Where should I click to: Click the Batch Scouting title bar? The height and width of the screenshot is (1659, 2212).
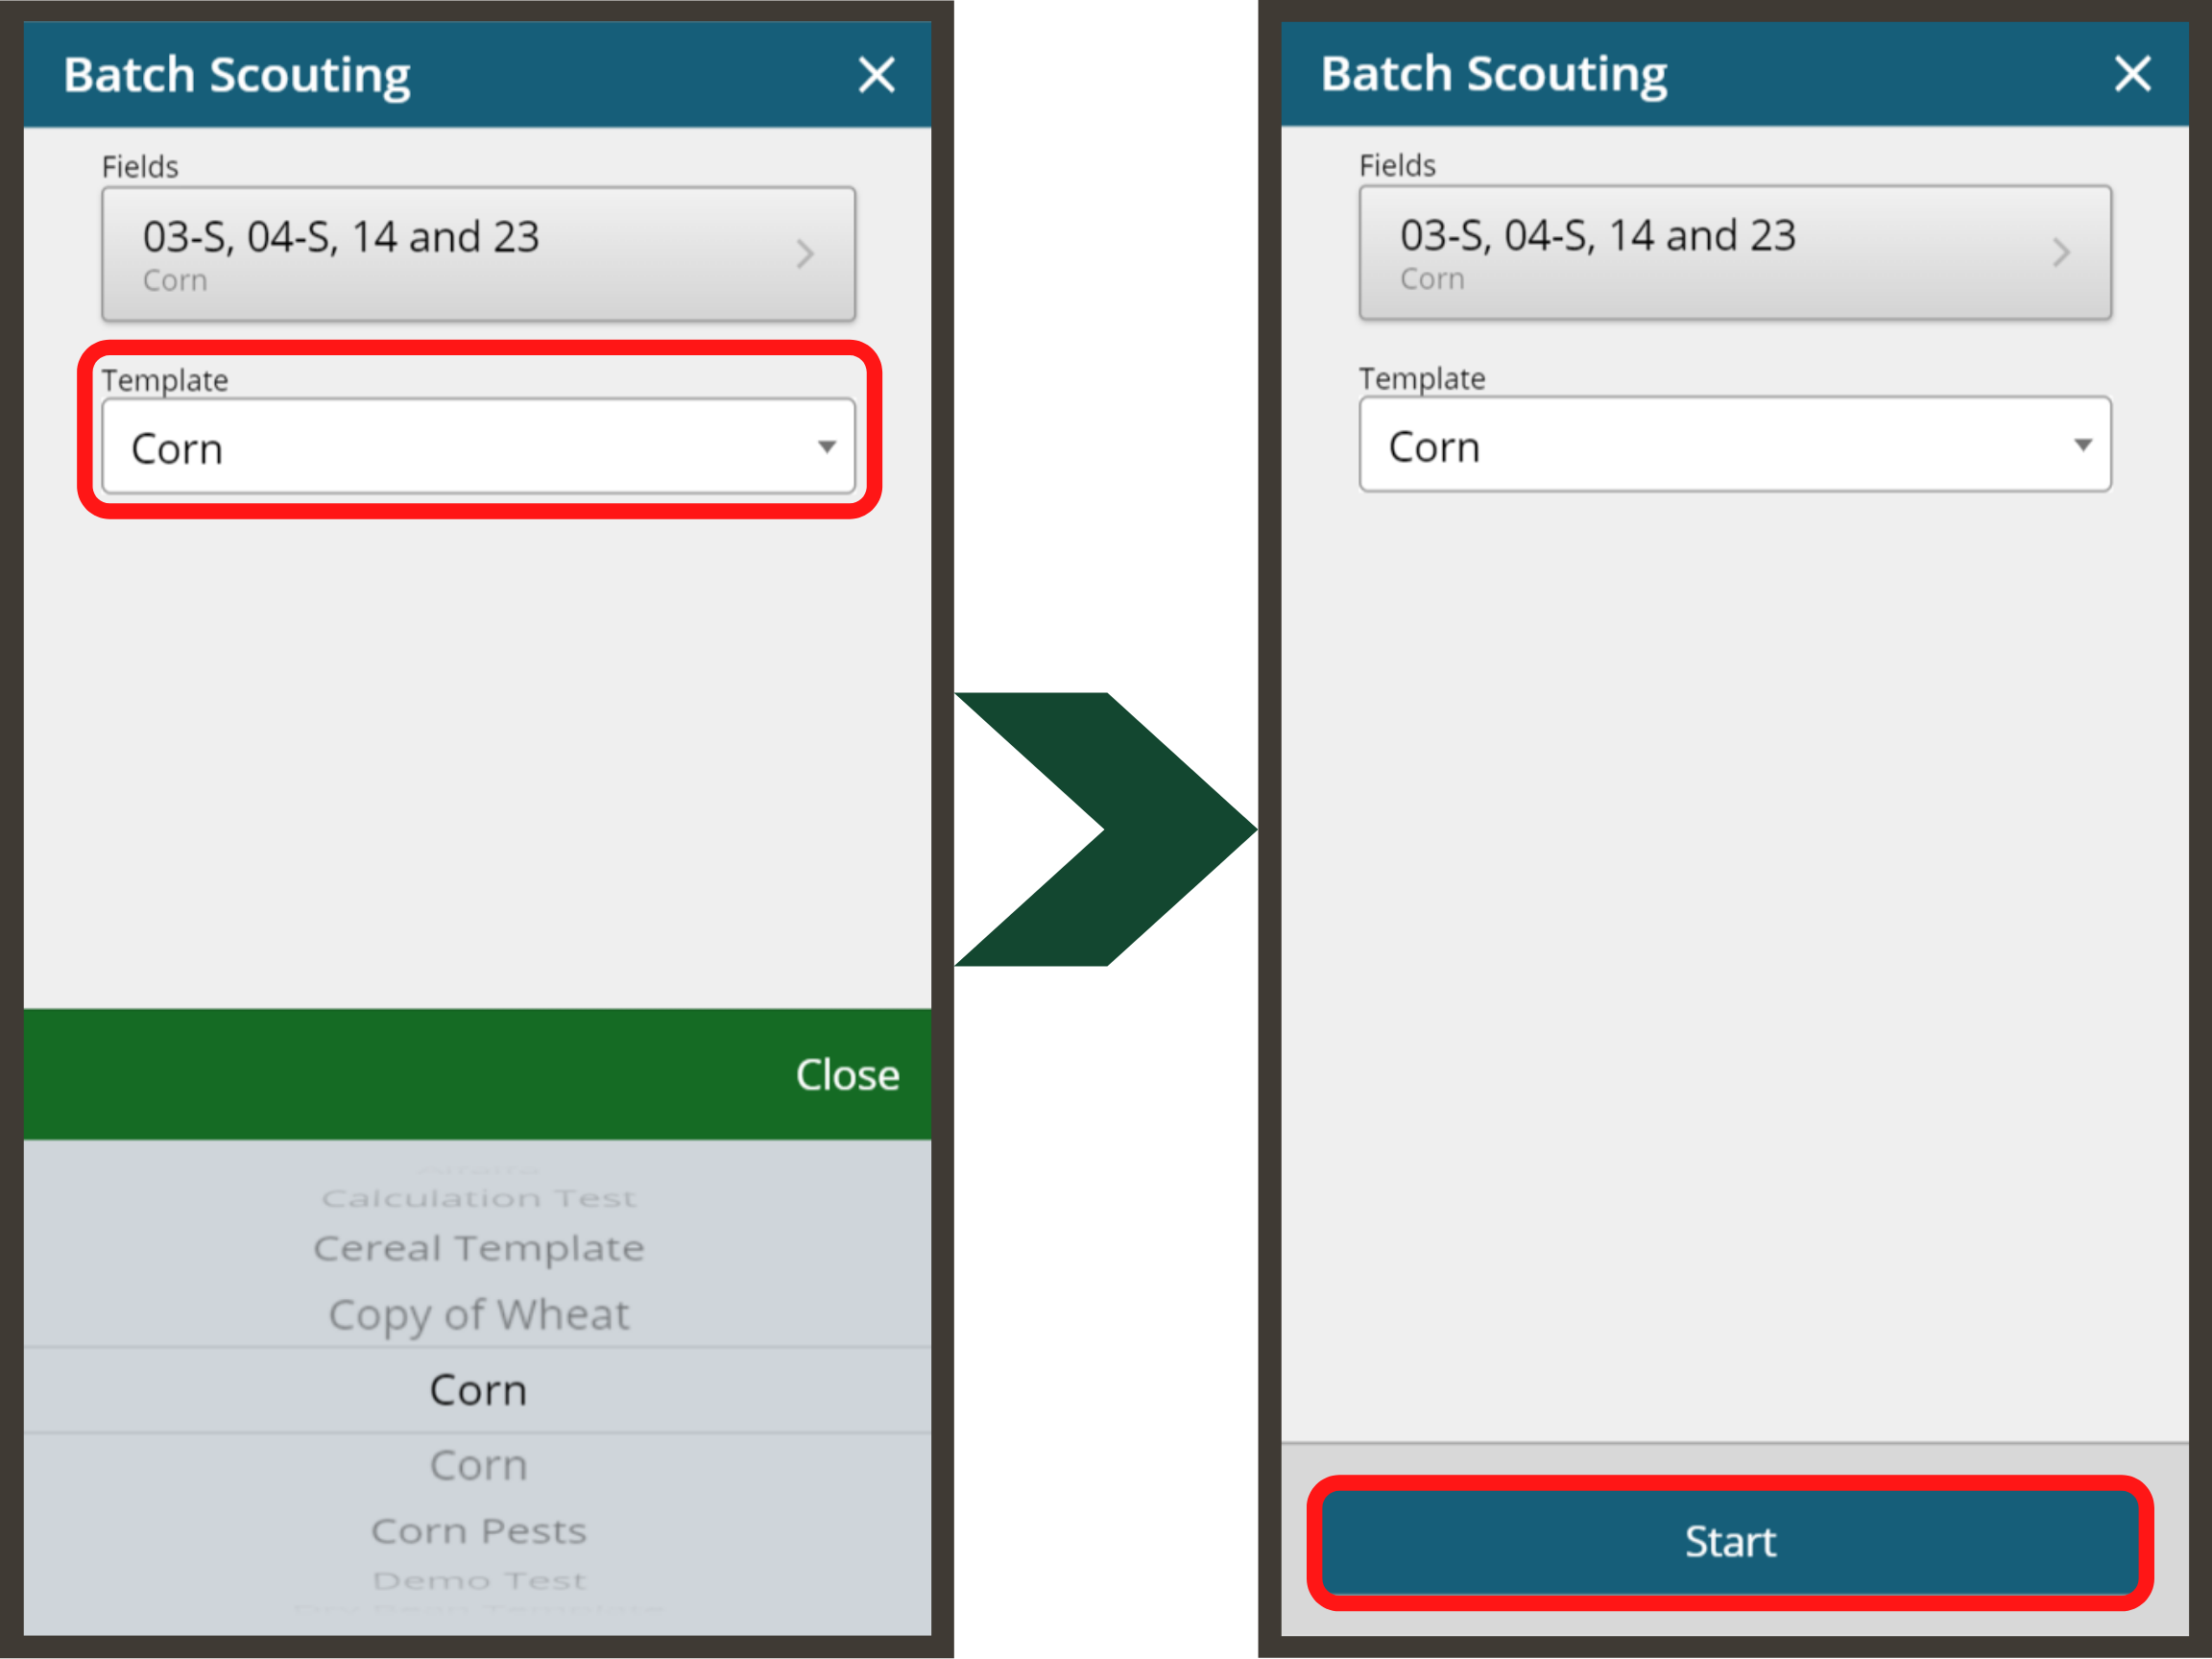(x=236, y=74)
